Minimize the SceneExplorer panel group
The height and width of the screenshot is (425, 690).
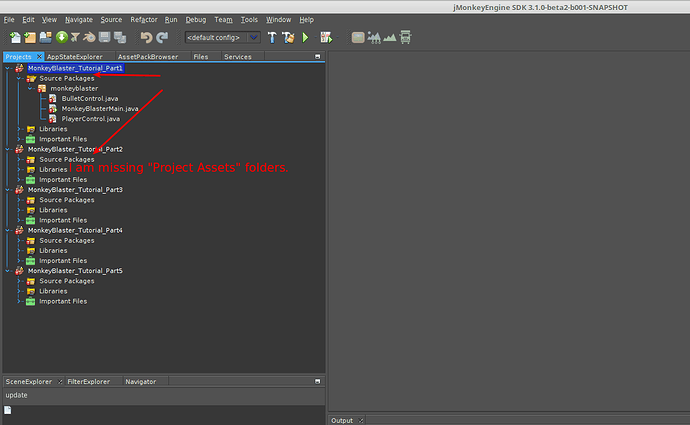(317, 381)
